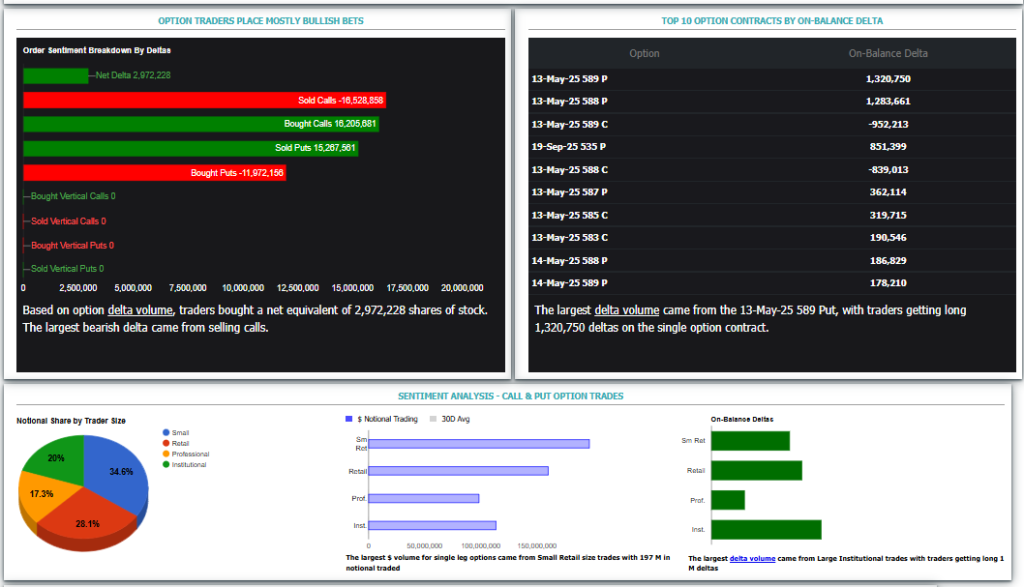Screen dimensions: 1024x587
Task: Select the 28.1% red pie slice
Action: click(x=88, y=521)
